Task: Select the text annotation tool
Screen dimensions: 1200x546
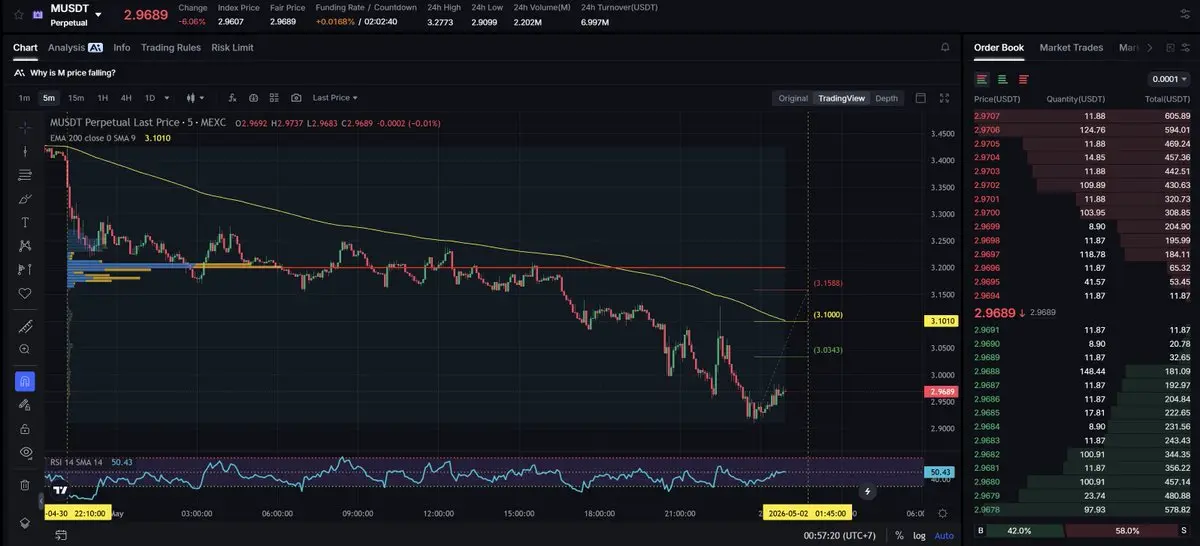Action: 25,222
